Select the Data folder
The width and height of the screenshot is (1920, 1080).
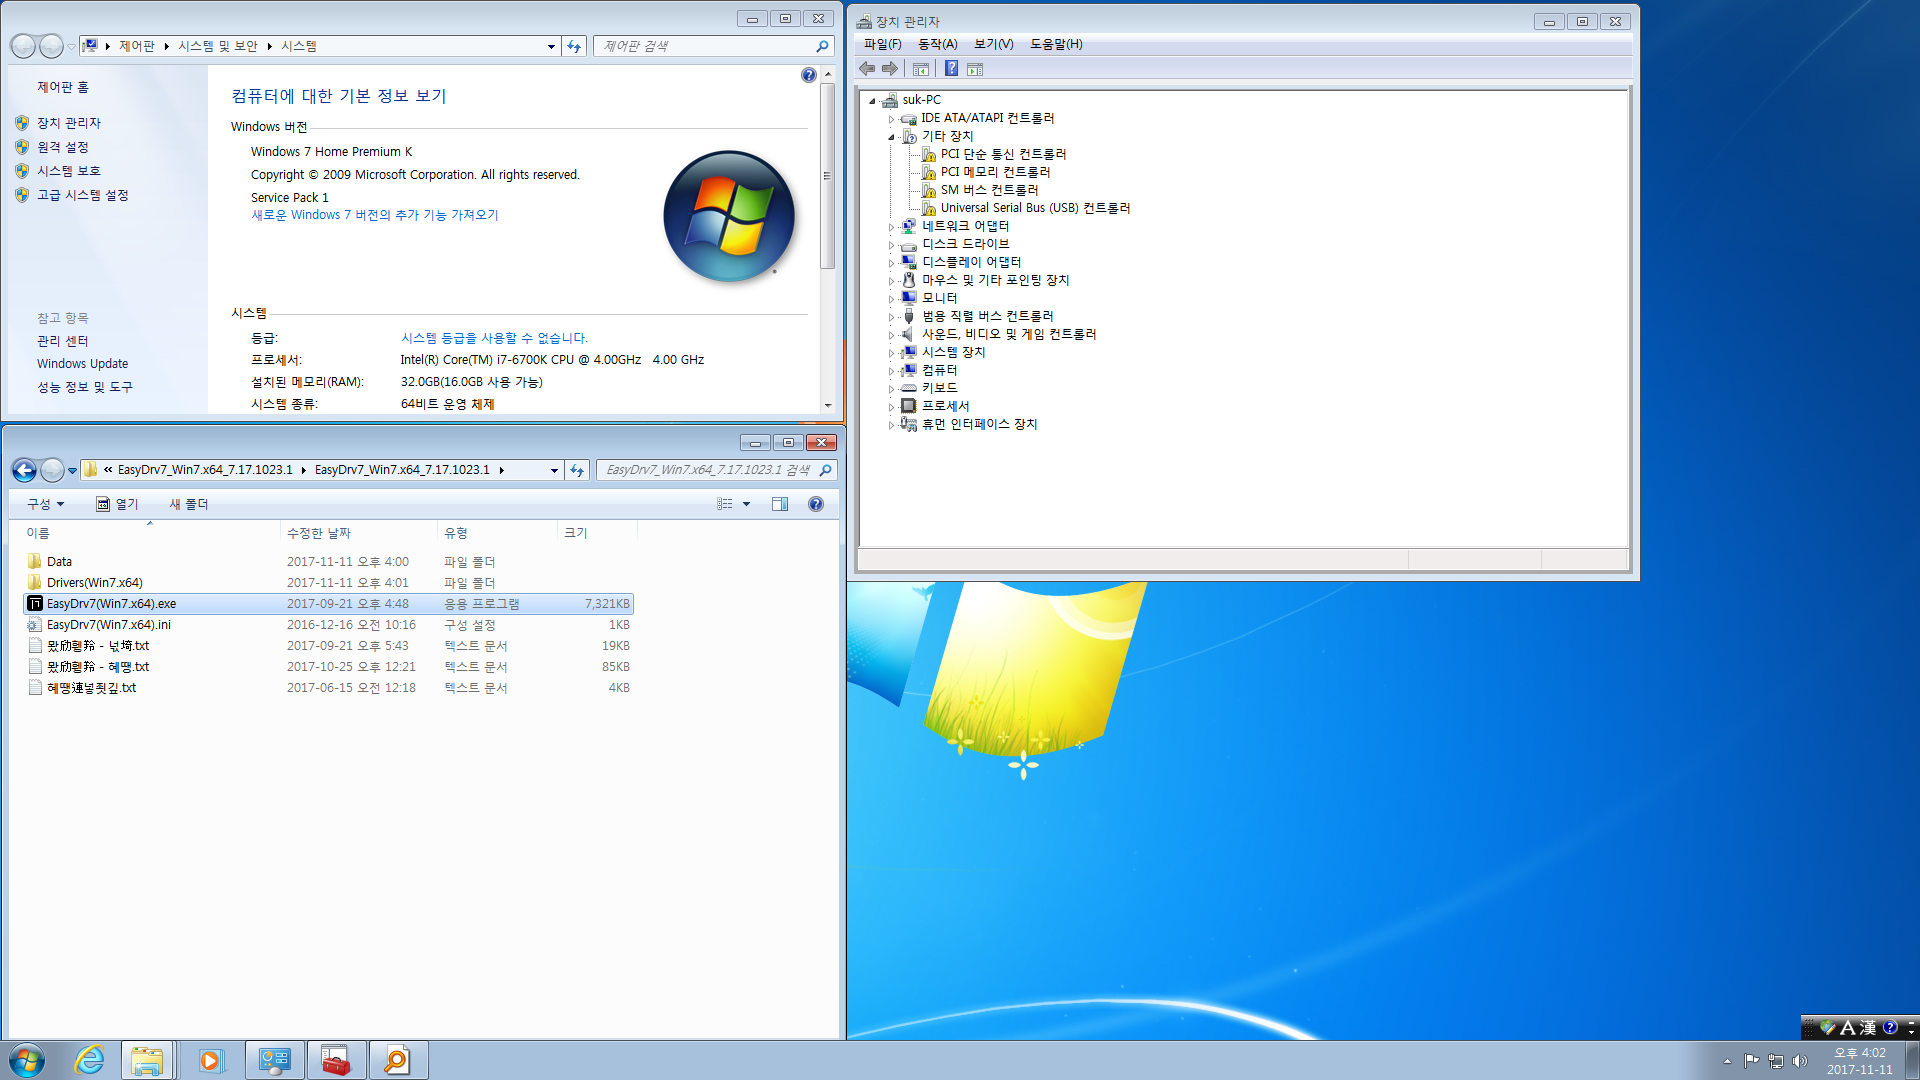(59, 562)
